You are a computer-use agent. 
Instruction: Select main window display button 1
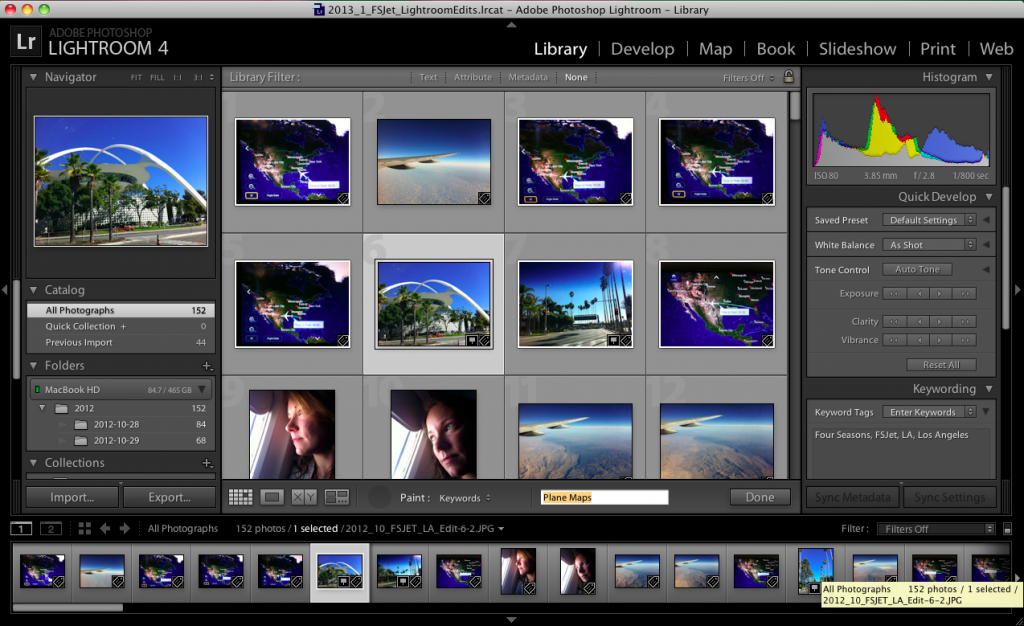21,529
